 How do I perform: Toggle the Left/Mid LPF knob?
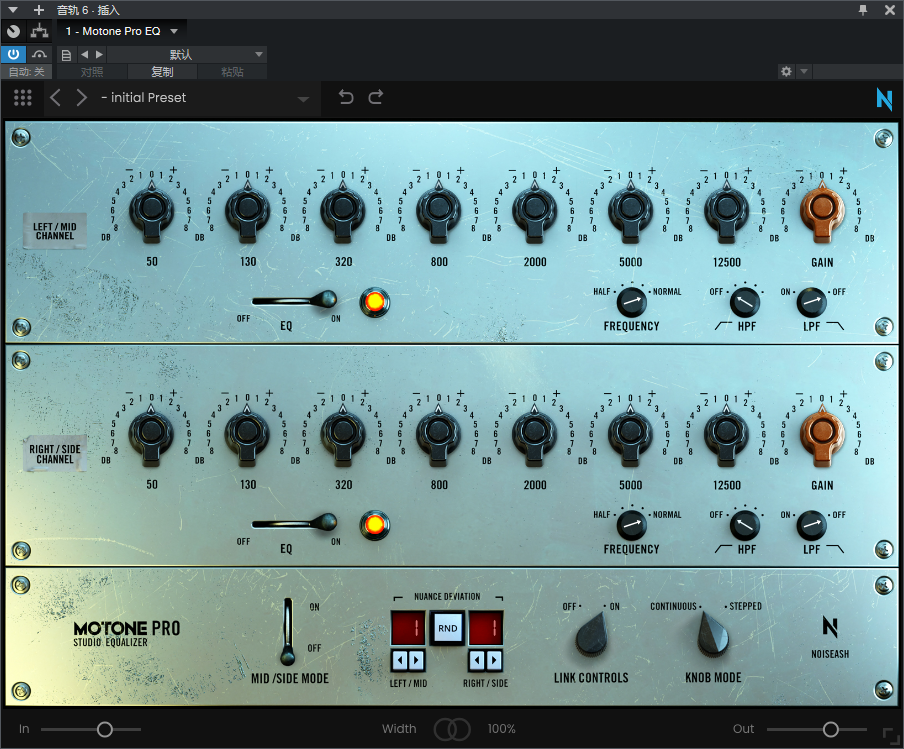point(812,302)
